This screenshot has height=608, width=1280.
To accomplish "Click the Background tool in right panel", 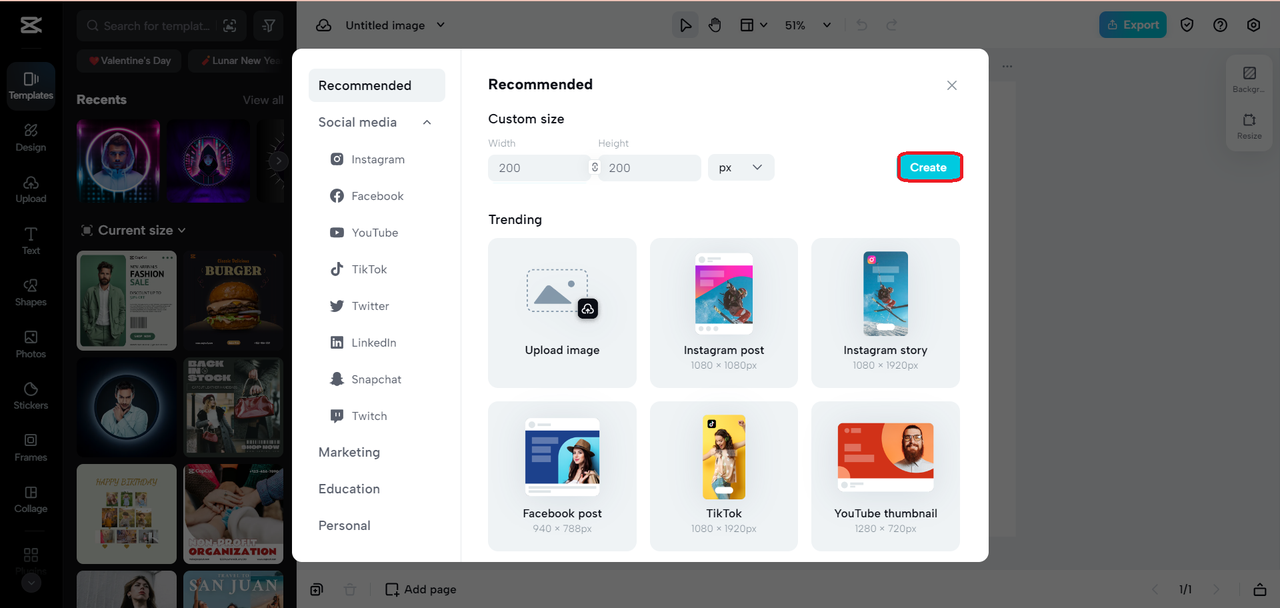I will click(1249, 80).
